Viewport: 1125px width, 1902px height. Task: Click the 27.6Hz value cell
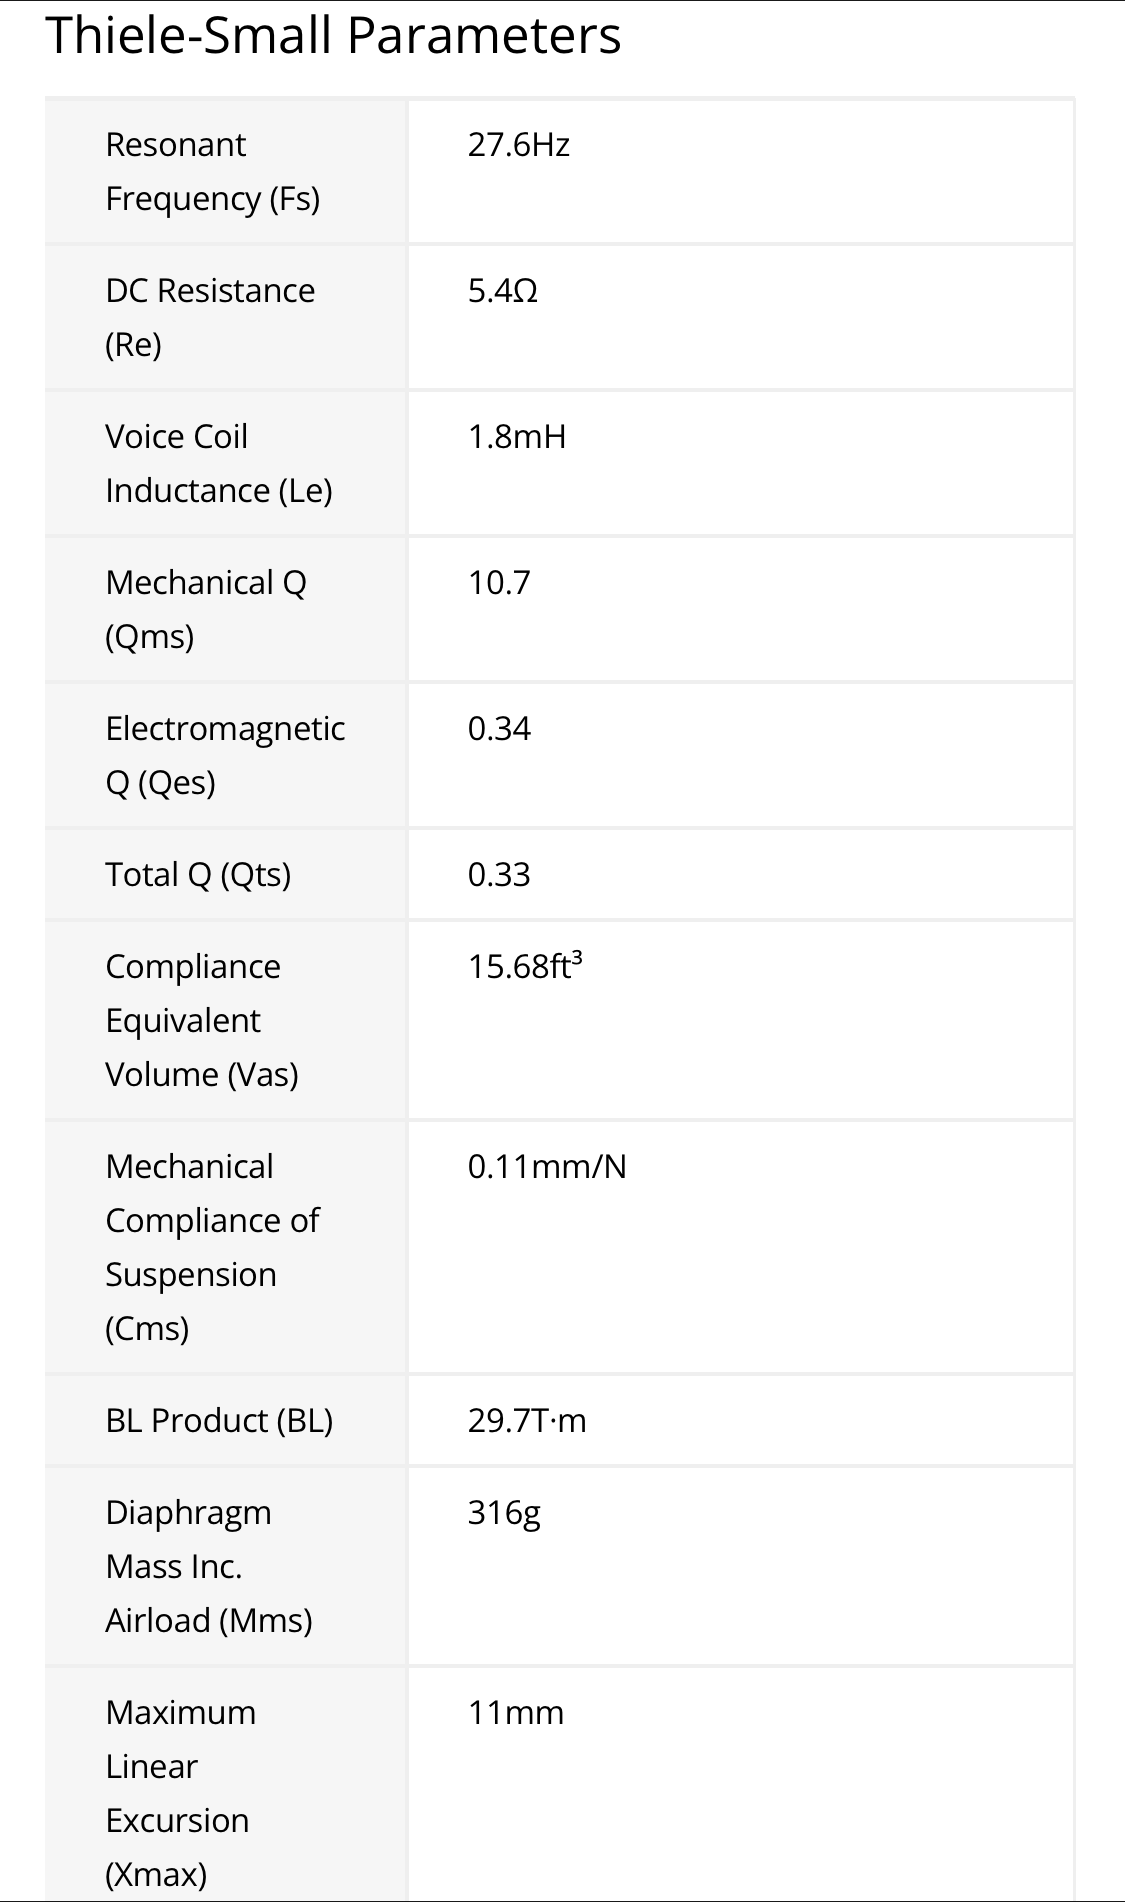click(519, 145)
